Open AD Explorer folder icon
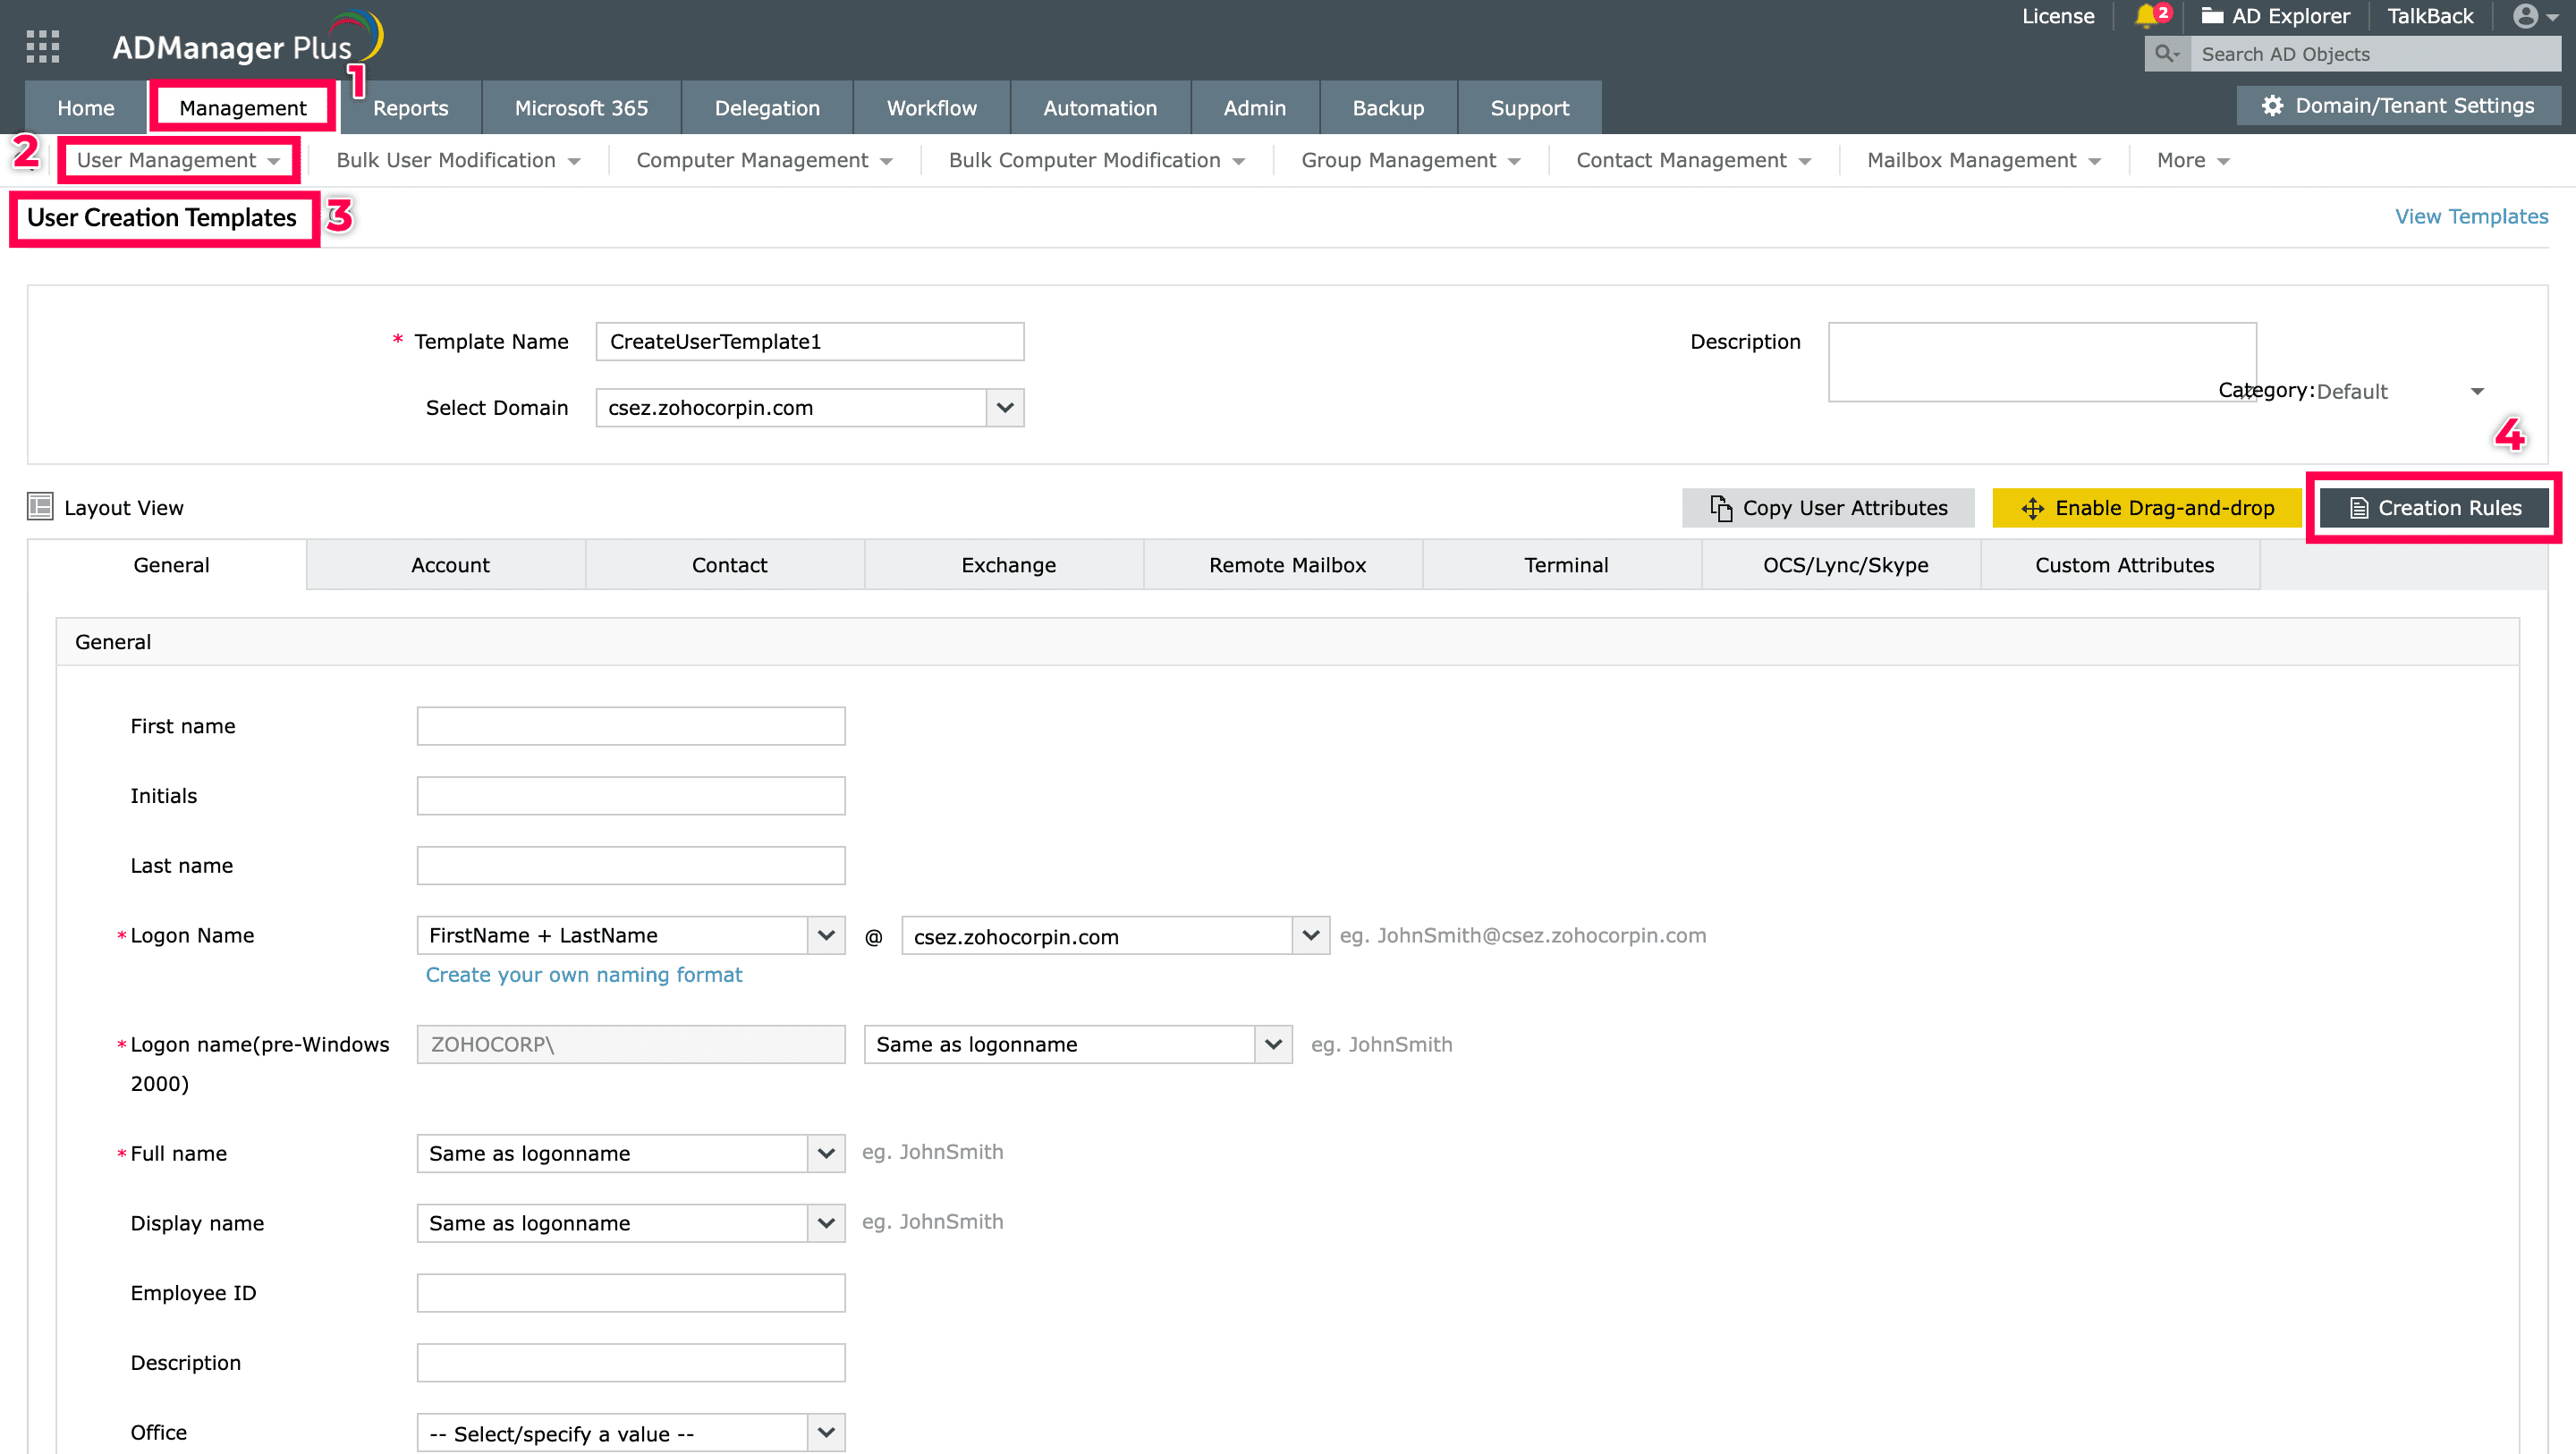The height and width of the screenshot is (1454, 2576). click(2212, 16)
